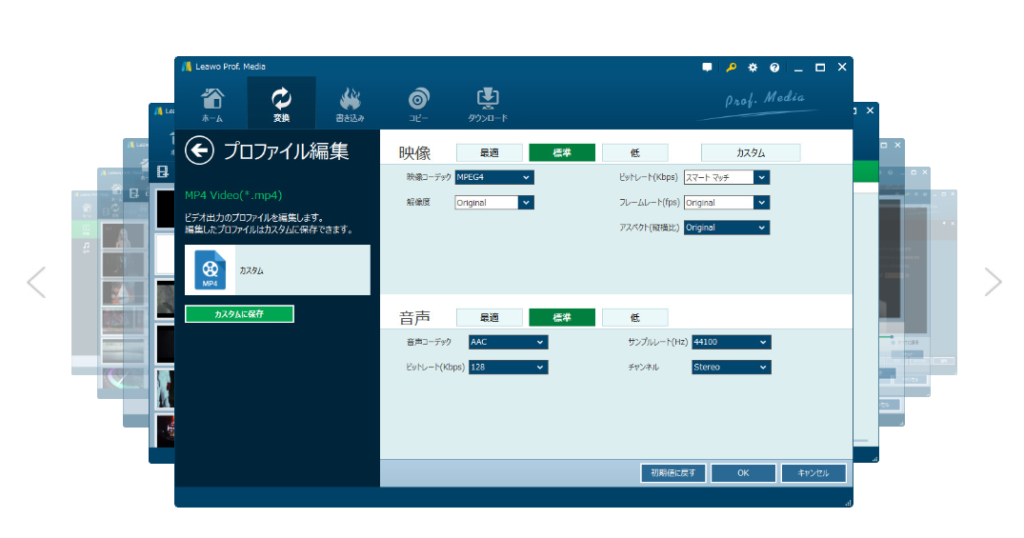Screen dimensions: 1024x538
Task: Select 低 video quality preset
Action: [635, 153]
